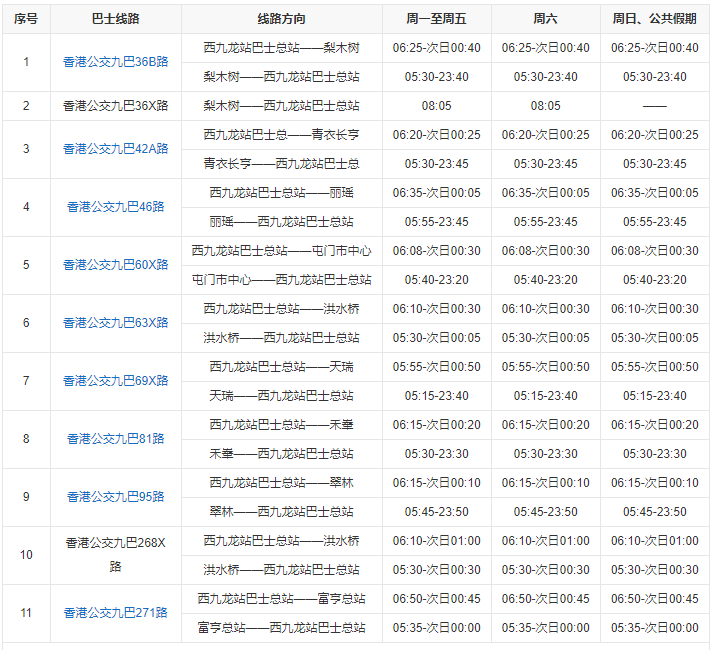Click Saturday time 05:55-次日00:50
The image size is (713, 650).
(x=545, y=367)
